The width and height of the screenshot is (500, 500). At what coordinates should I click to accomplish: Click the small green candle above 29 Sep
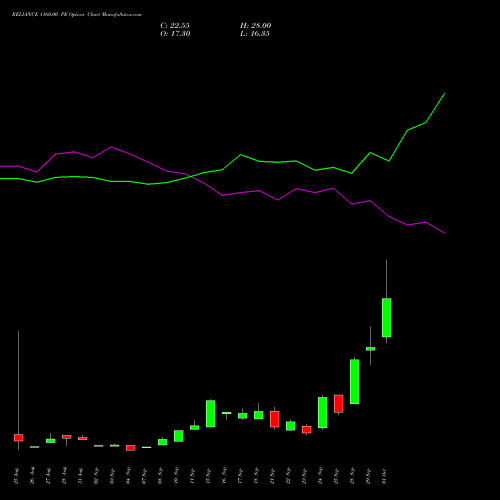[371, 349]
